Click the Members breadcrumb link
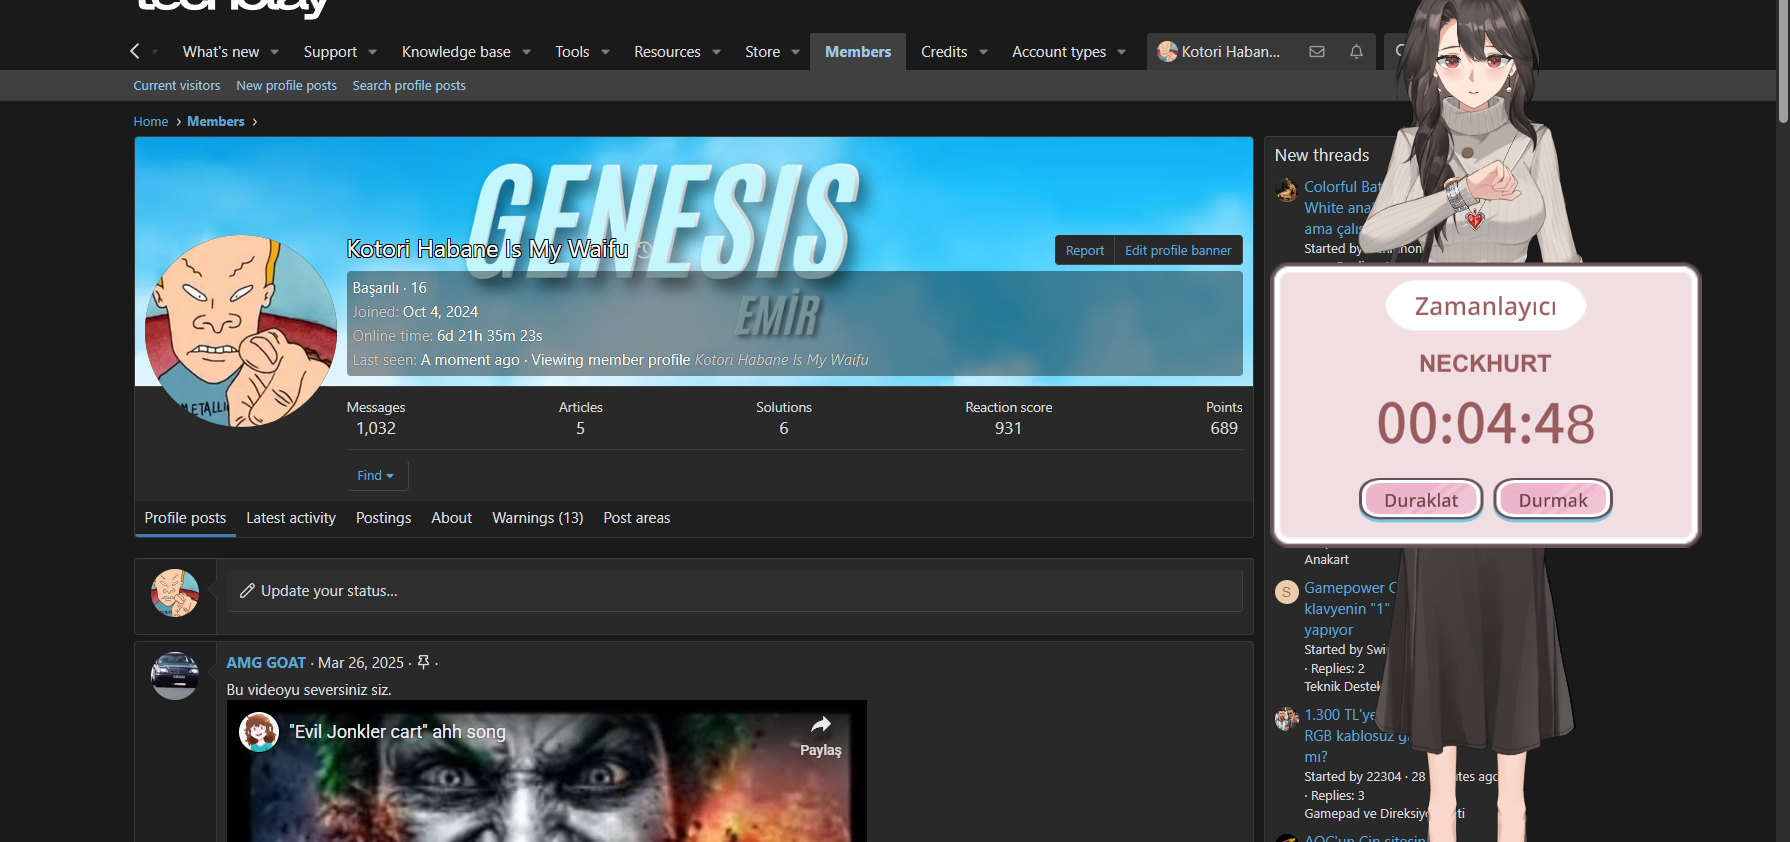The image size is (1790, 842). coord(216,122)
